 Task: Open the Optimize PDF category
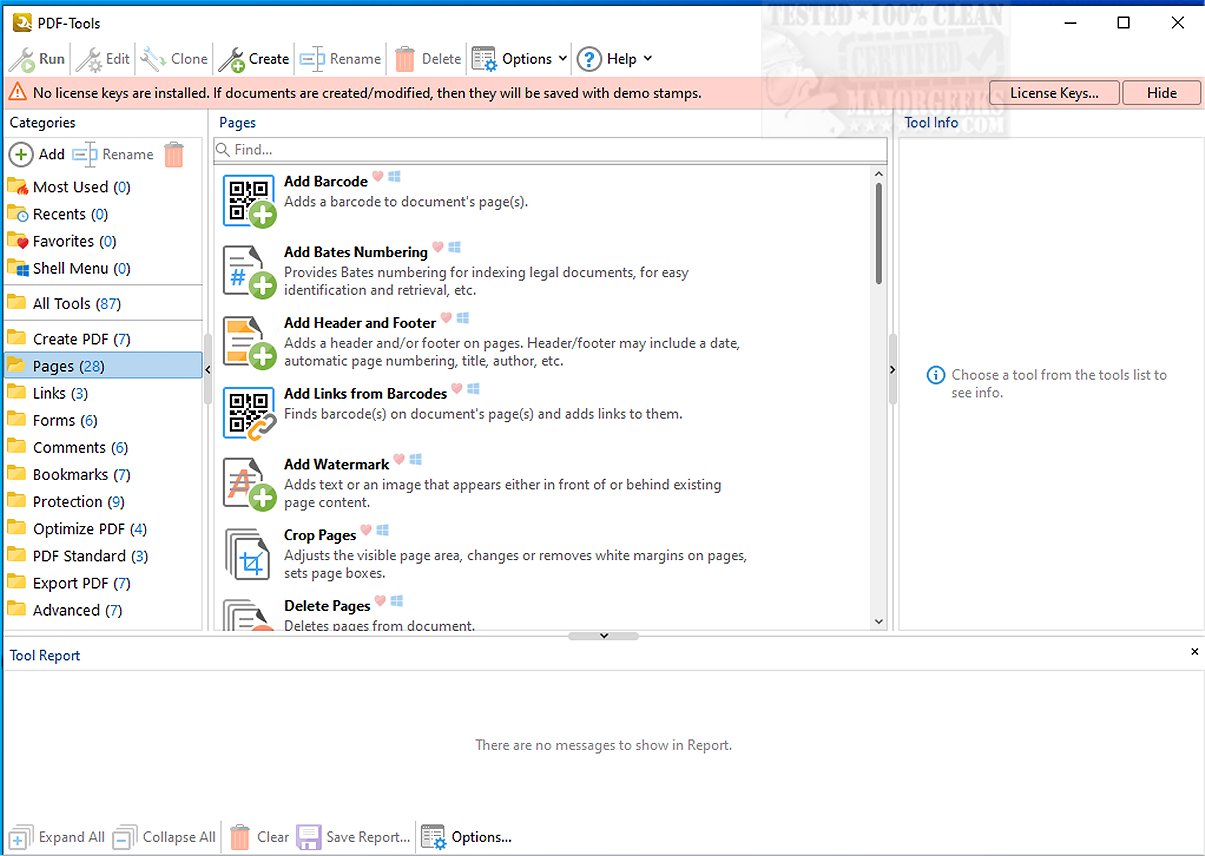click(x=102, y=528)
